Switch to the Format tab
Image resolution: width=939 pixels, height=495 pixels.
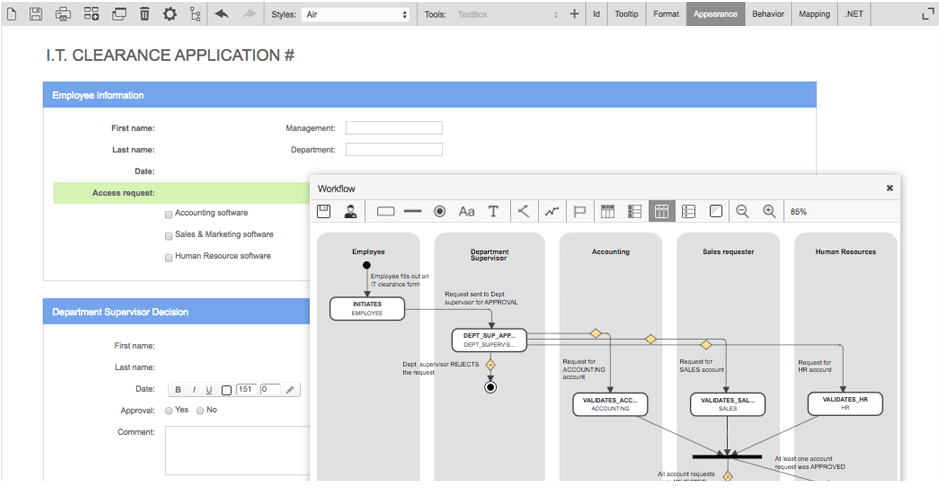tap(666, 14)
